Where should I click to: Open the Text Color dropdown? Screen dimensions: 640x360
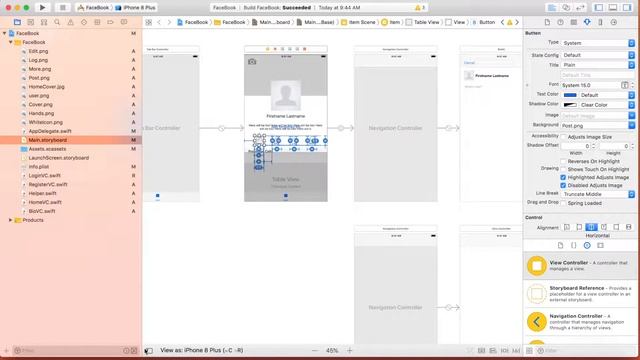pos(607,95)
